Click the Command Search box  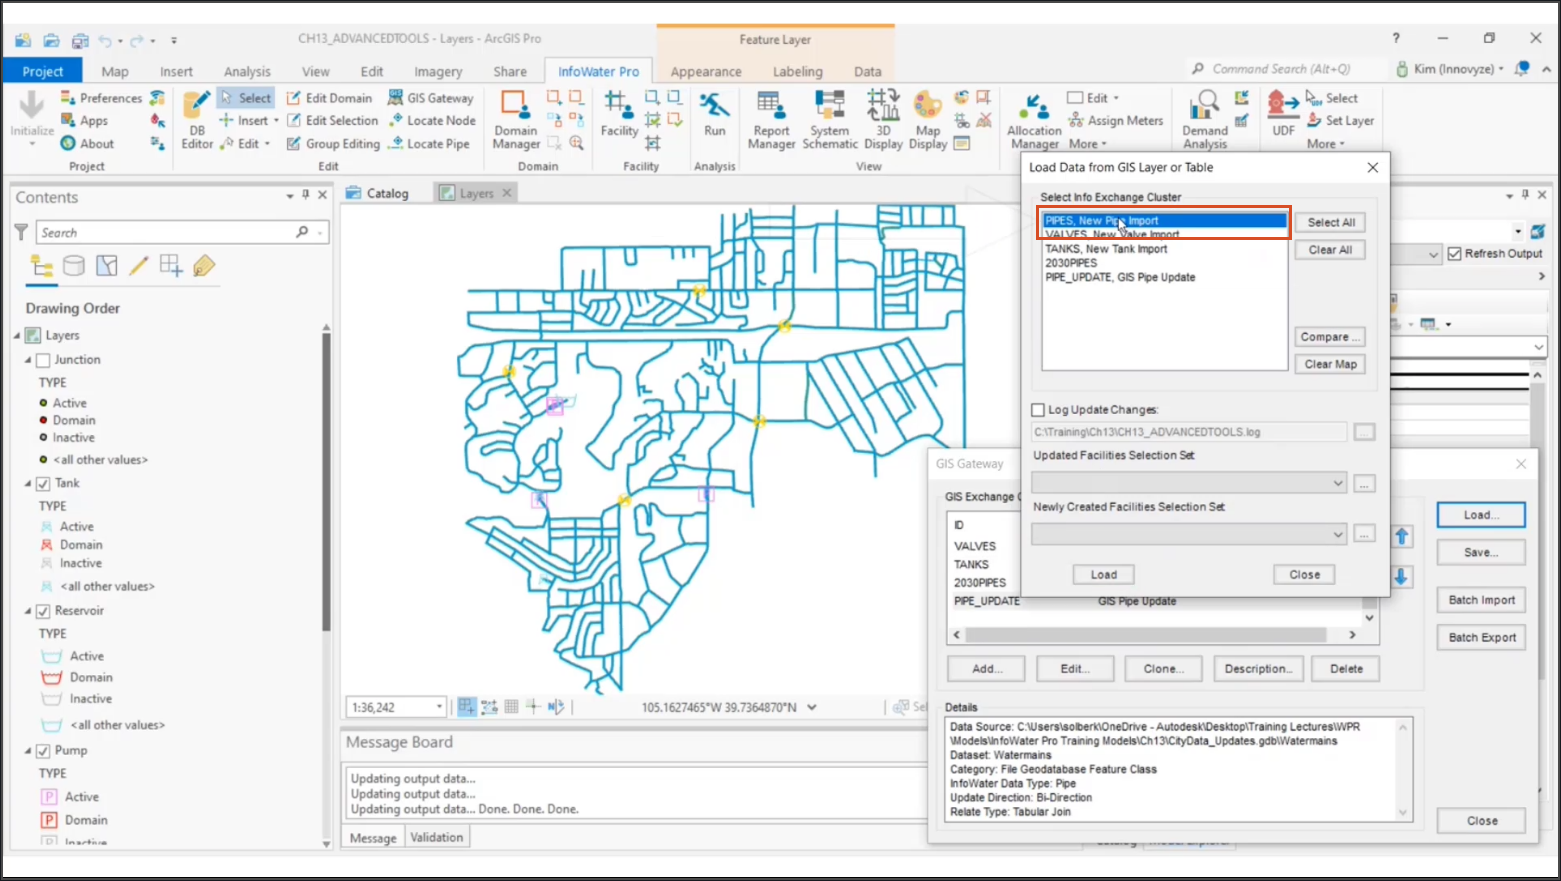[x=1280, y=69]
